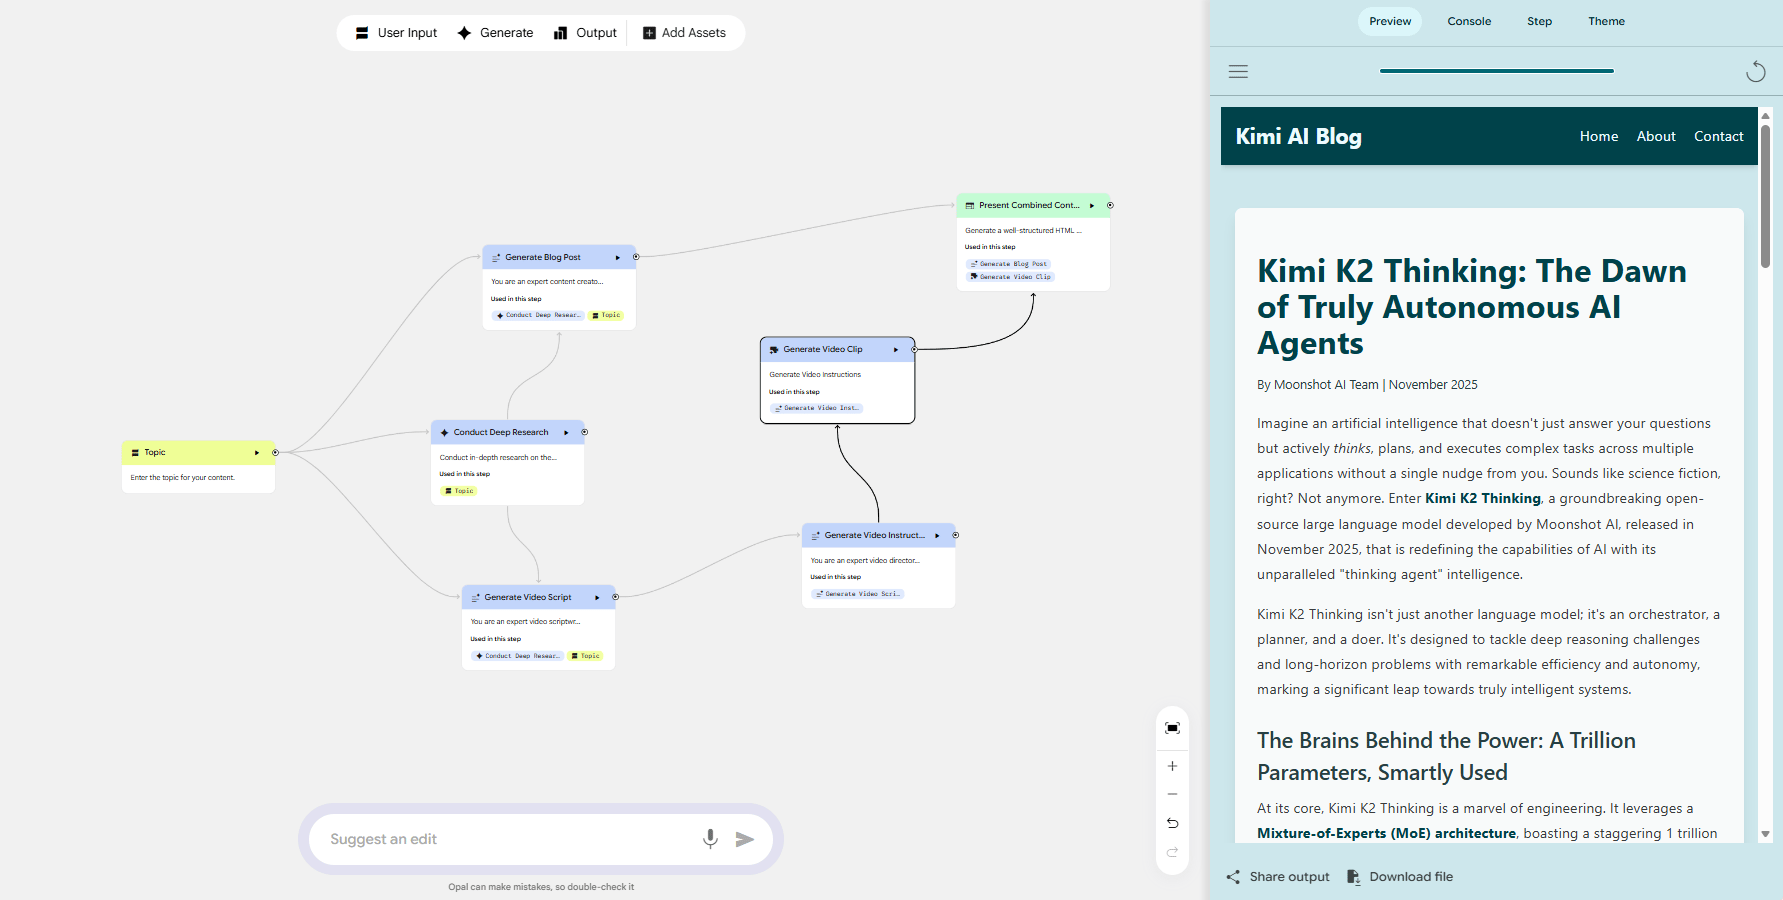Select the Generate Video Script node title
The width and height of the screenshot is (1783, 900).
point(528,598)
